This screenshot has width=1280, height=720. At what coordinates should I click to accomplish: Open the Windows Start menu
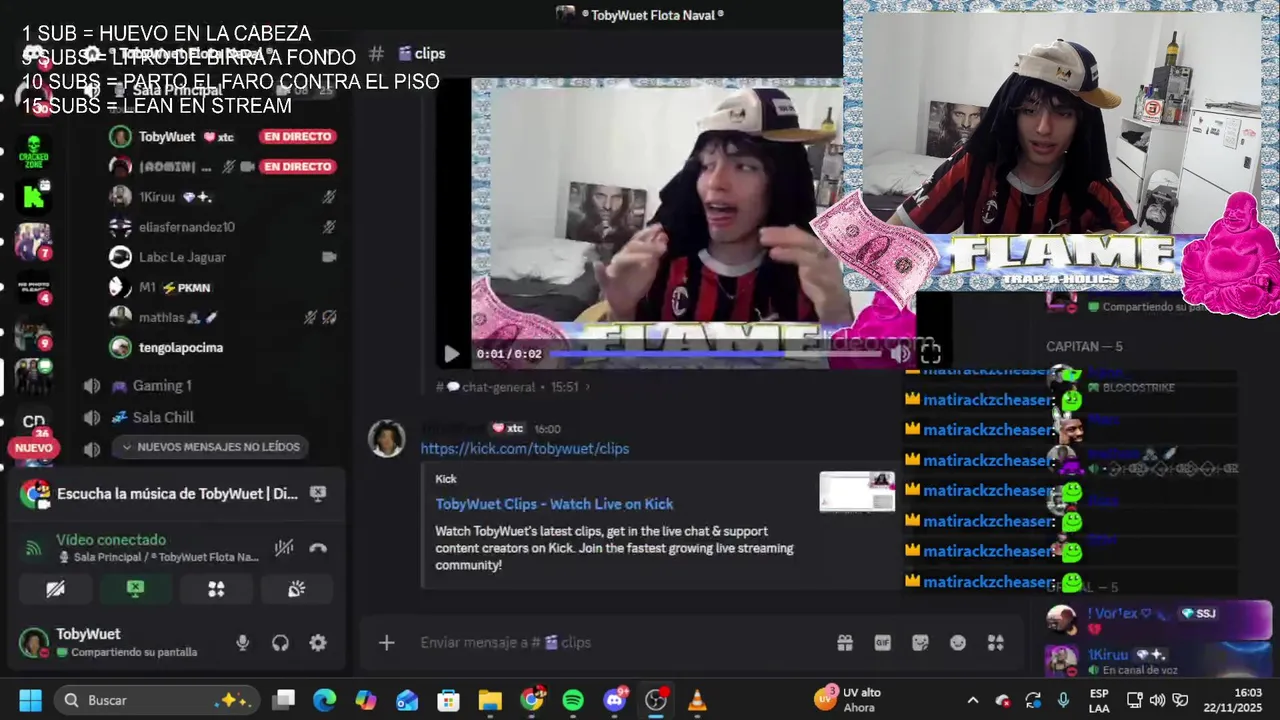pyautogui.click(x=31, y=700)
